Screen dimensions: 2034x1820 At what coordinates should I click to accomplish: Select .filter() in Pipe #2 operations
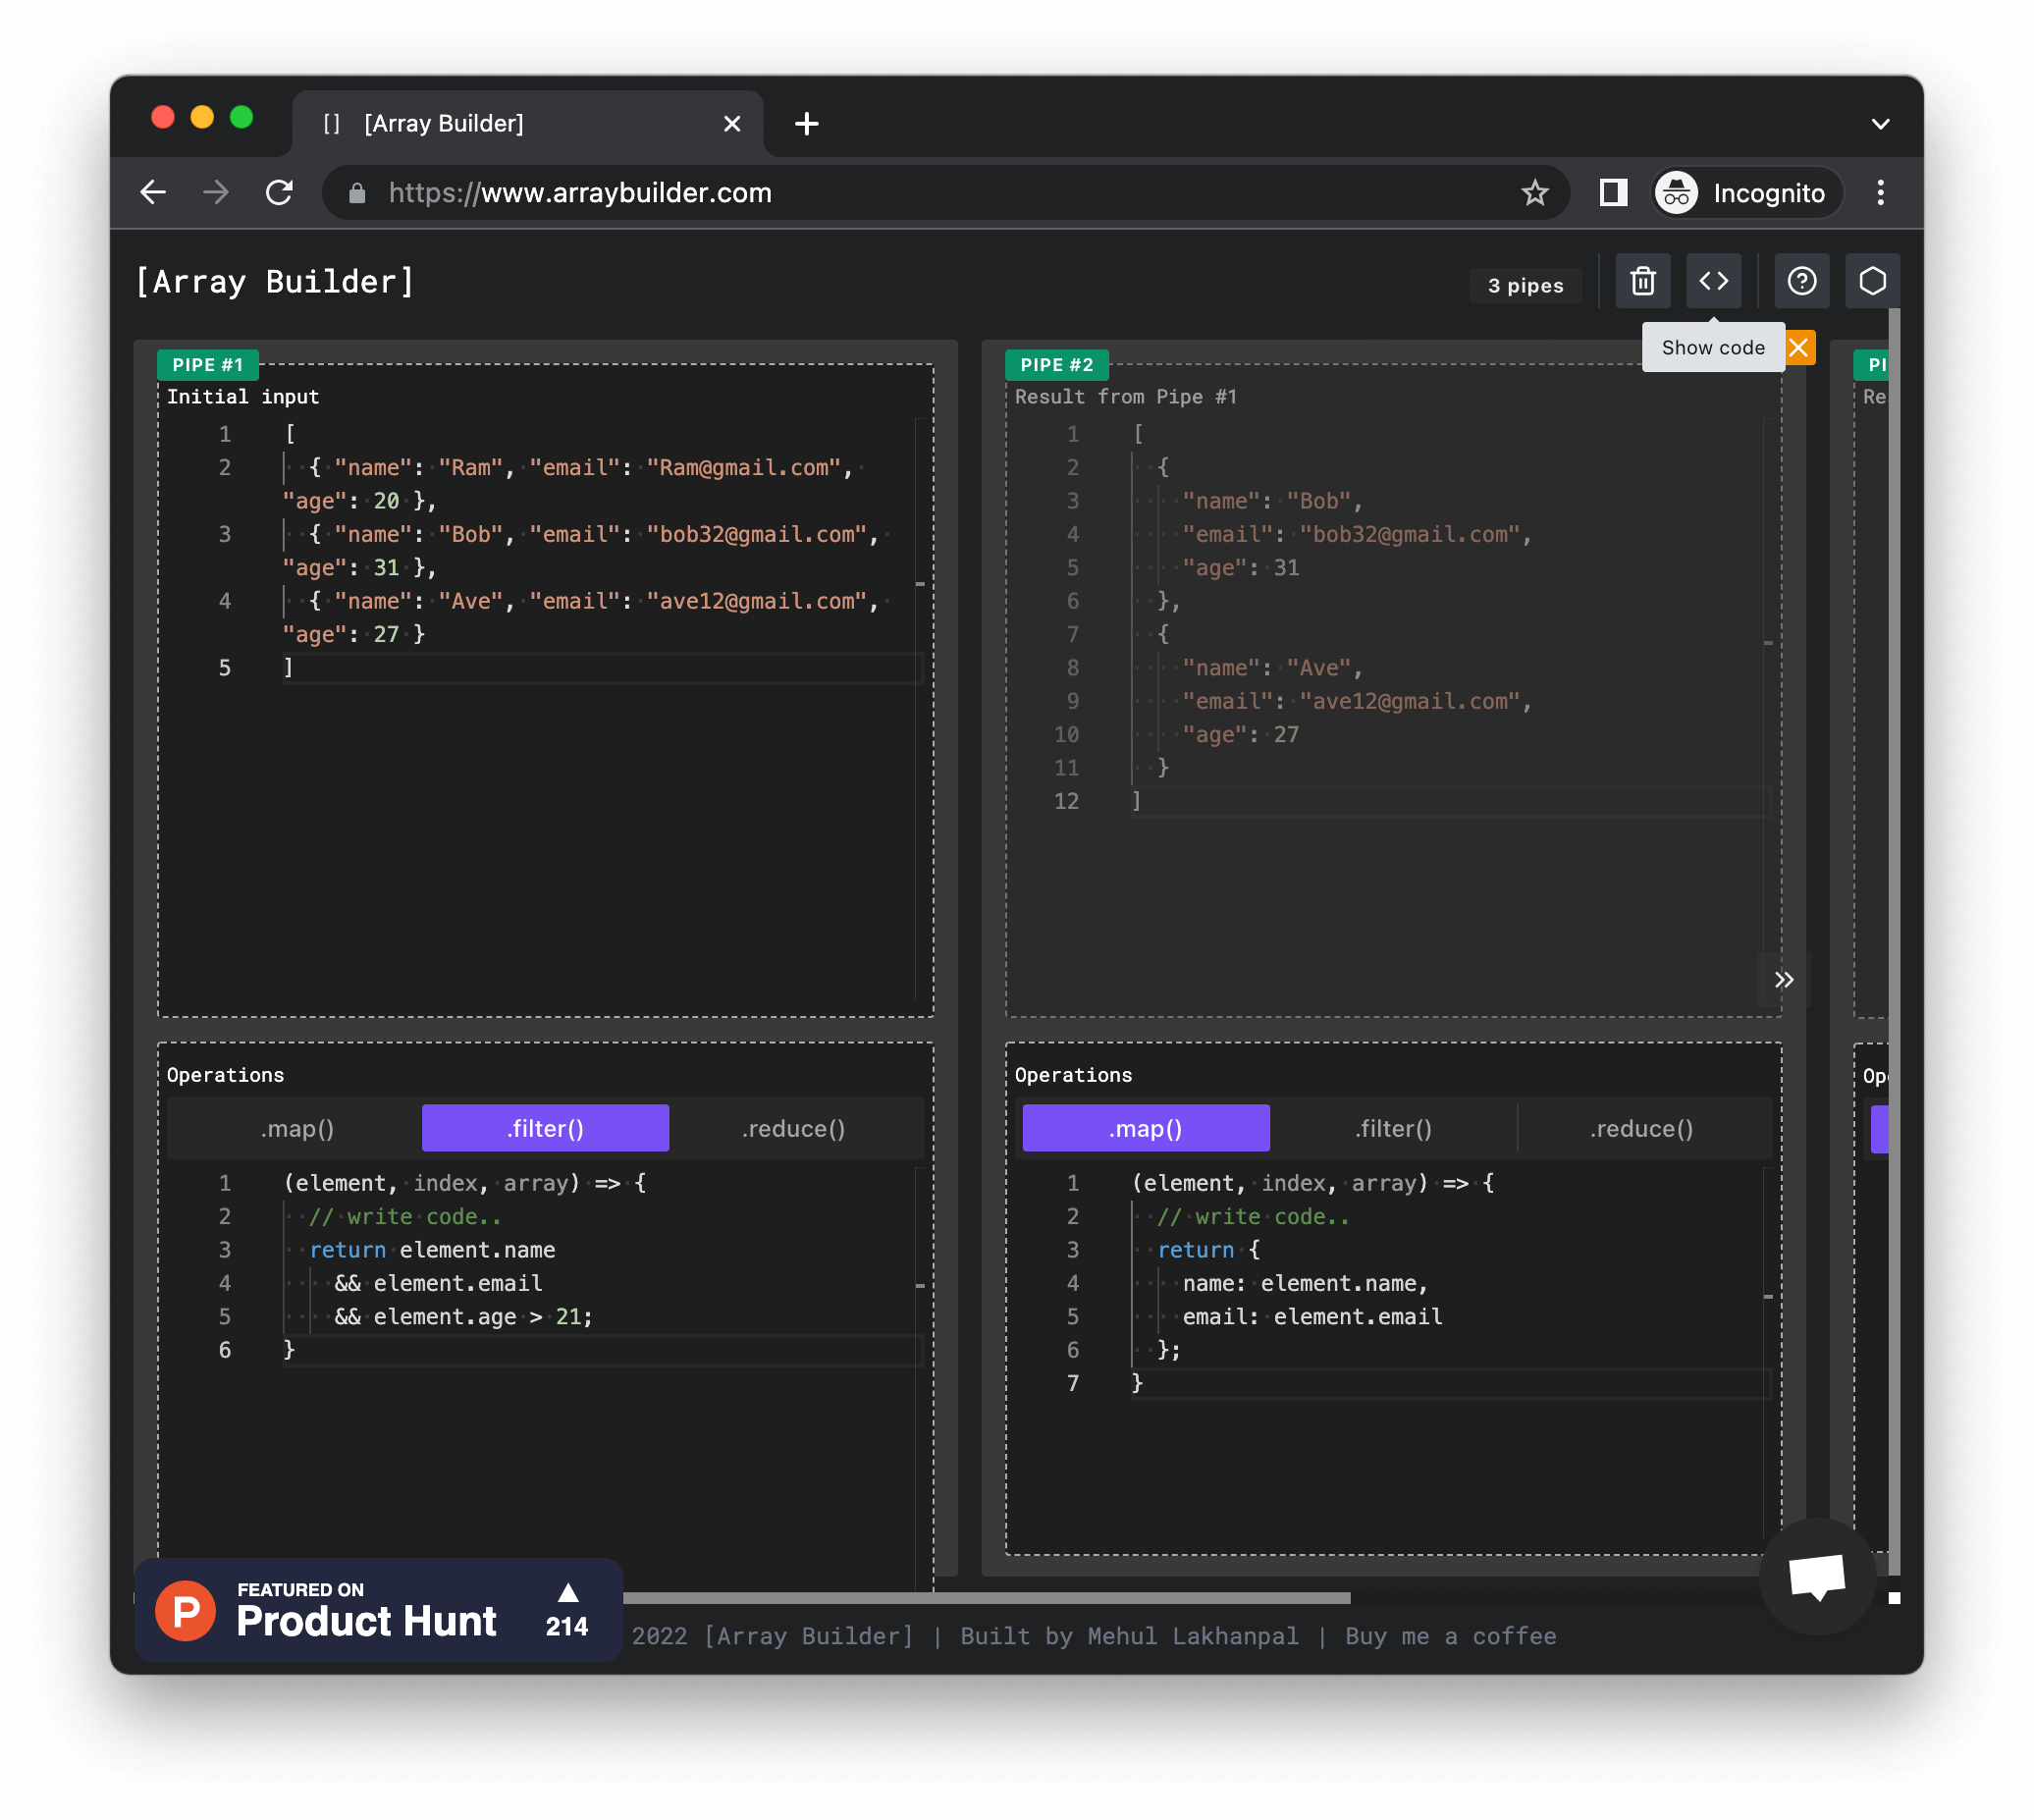(1393, 1129)
